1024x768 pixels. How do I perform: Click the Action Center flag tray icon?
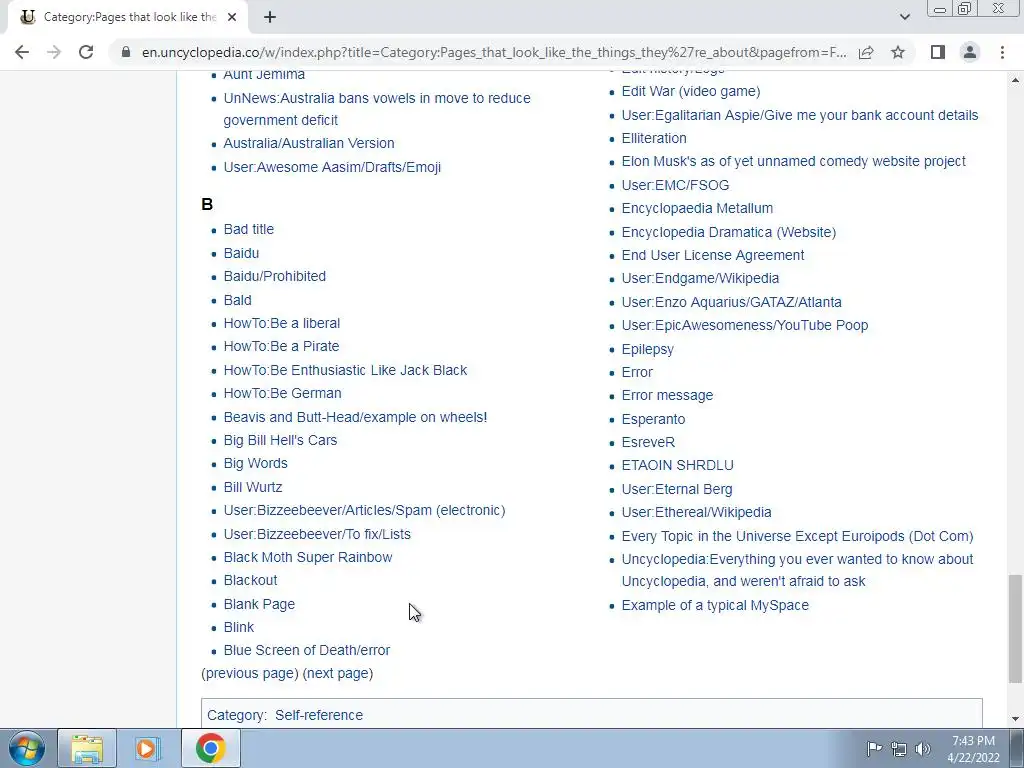coord(874,749)
